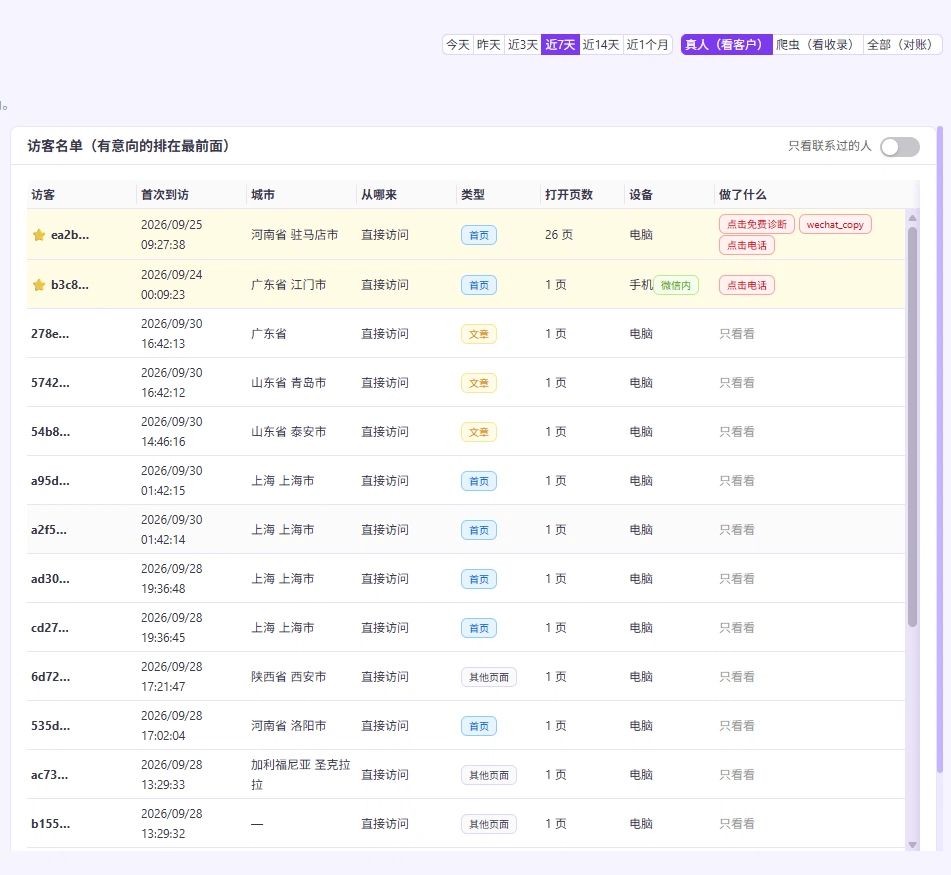Click the 其他页面 tag in b155 row
This screenshot has width=951, height=875.
pyautogui.click(x=489, y=824)
